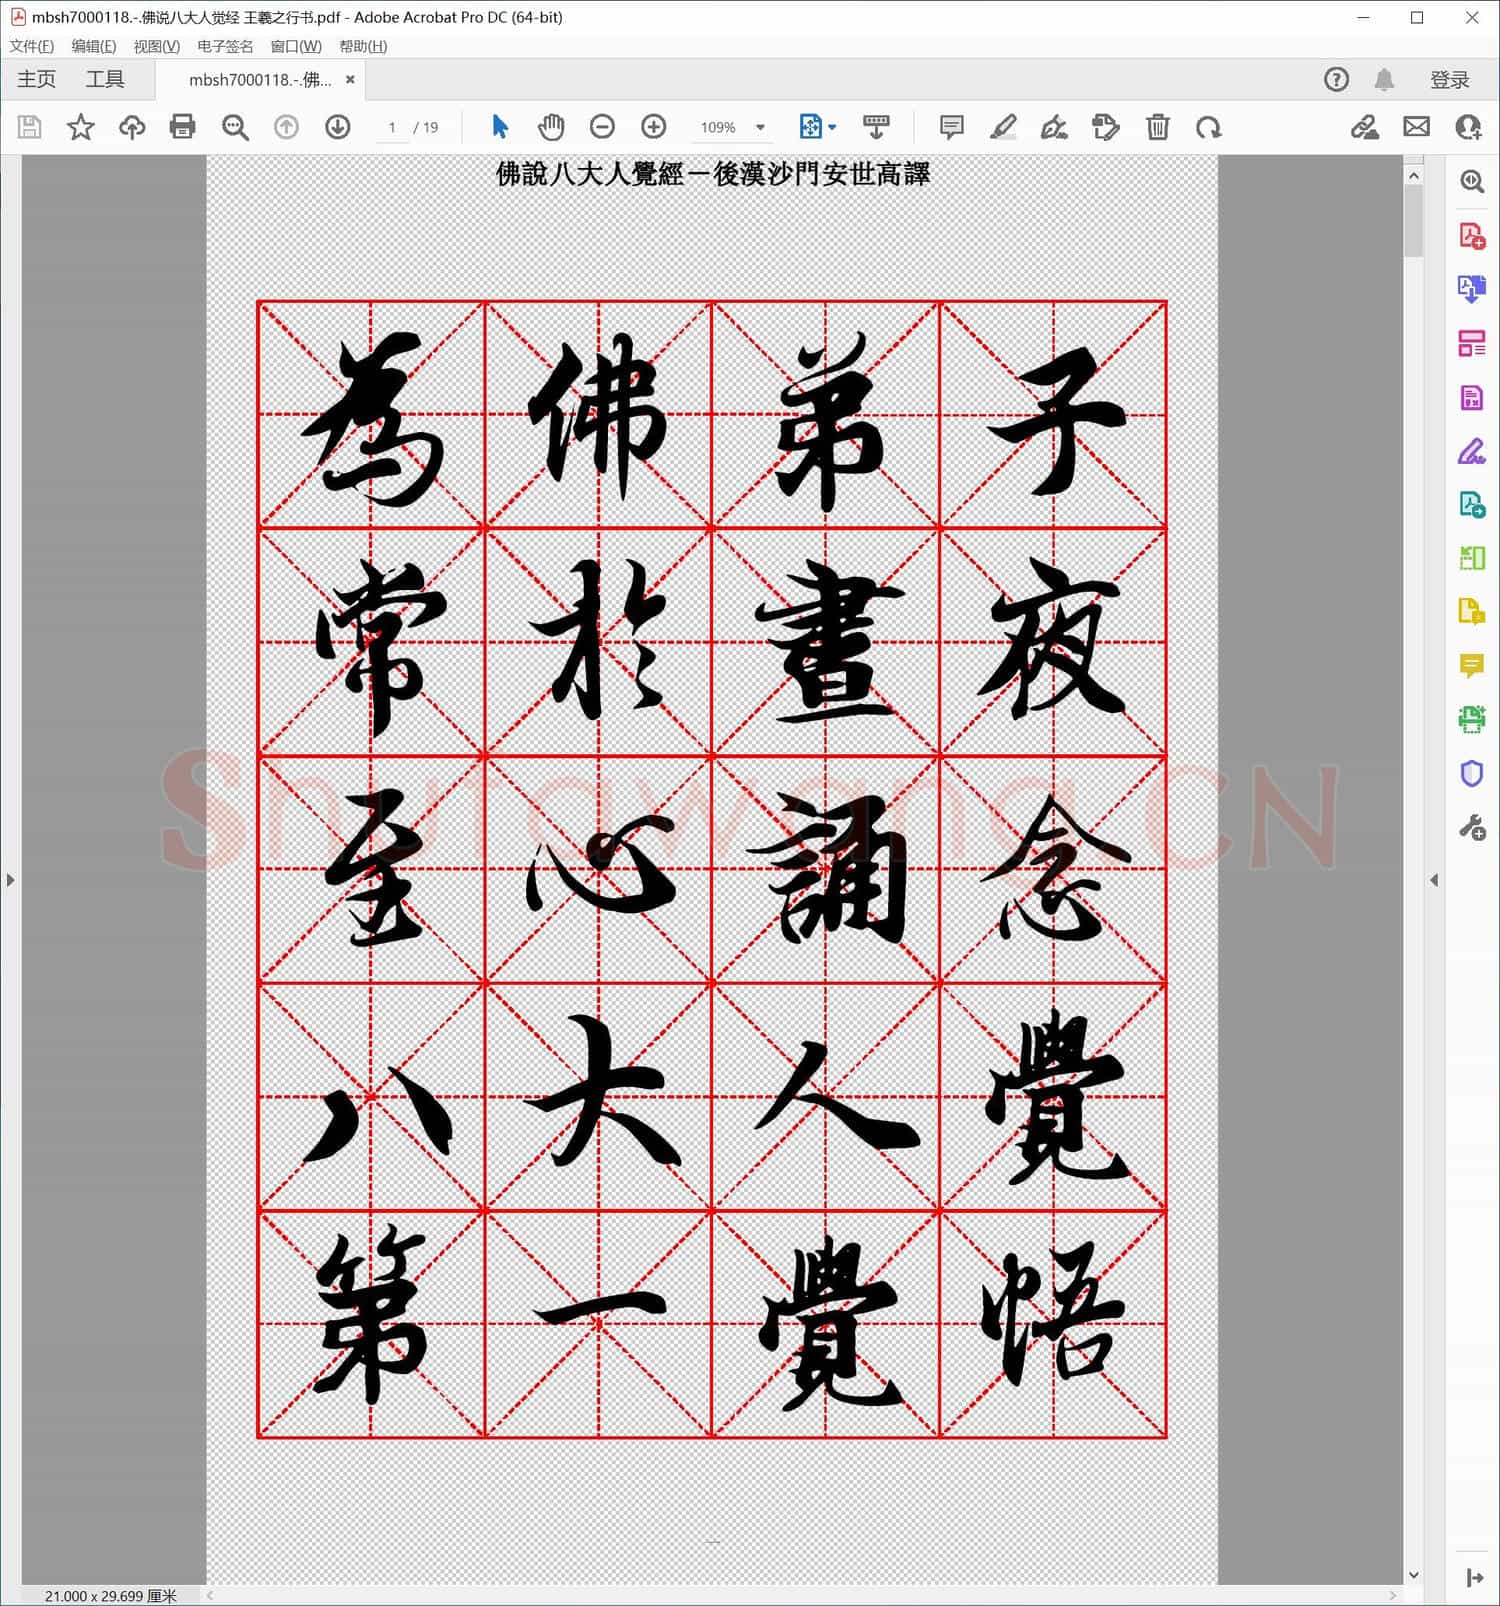Open the Help question mark
Screen dimensions: 1500x1606
tap(1336, 80)
